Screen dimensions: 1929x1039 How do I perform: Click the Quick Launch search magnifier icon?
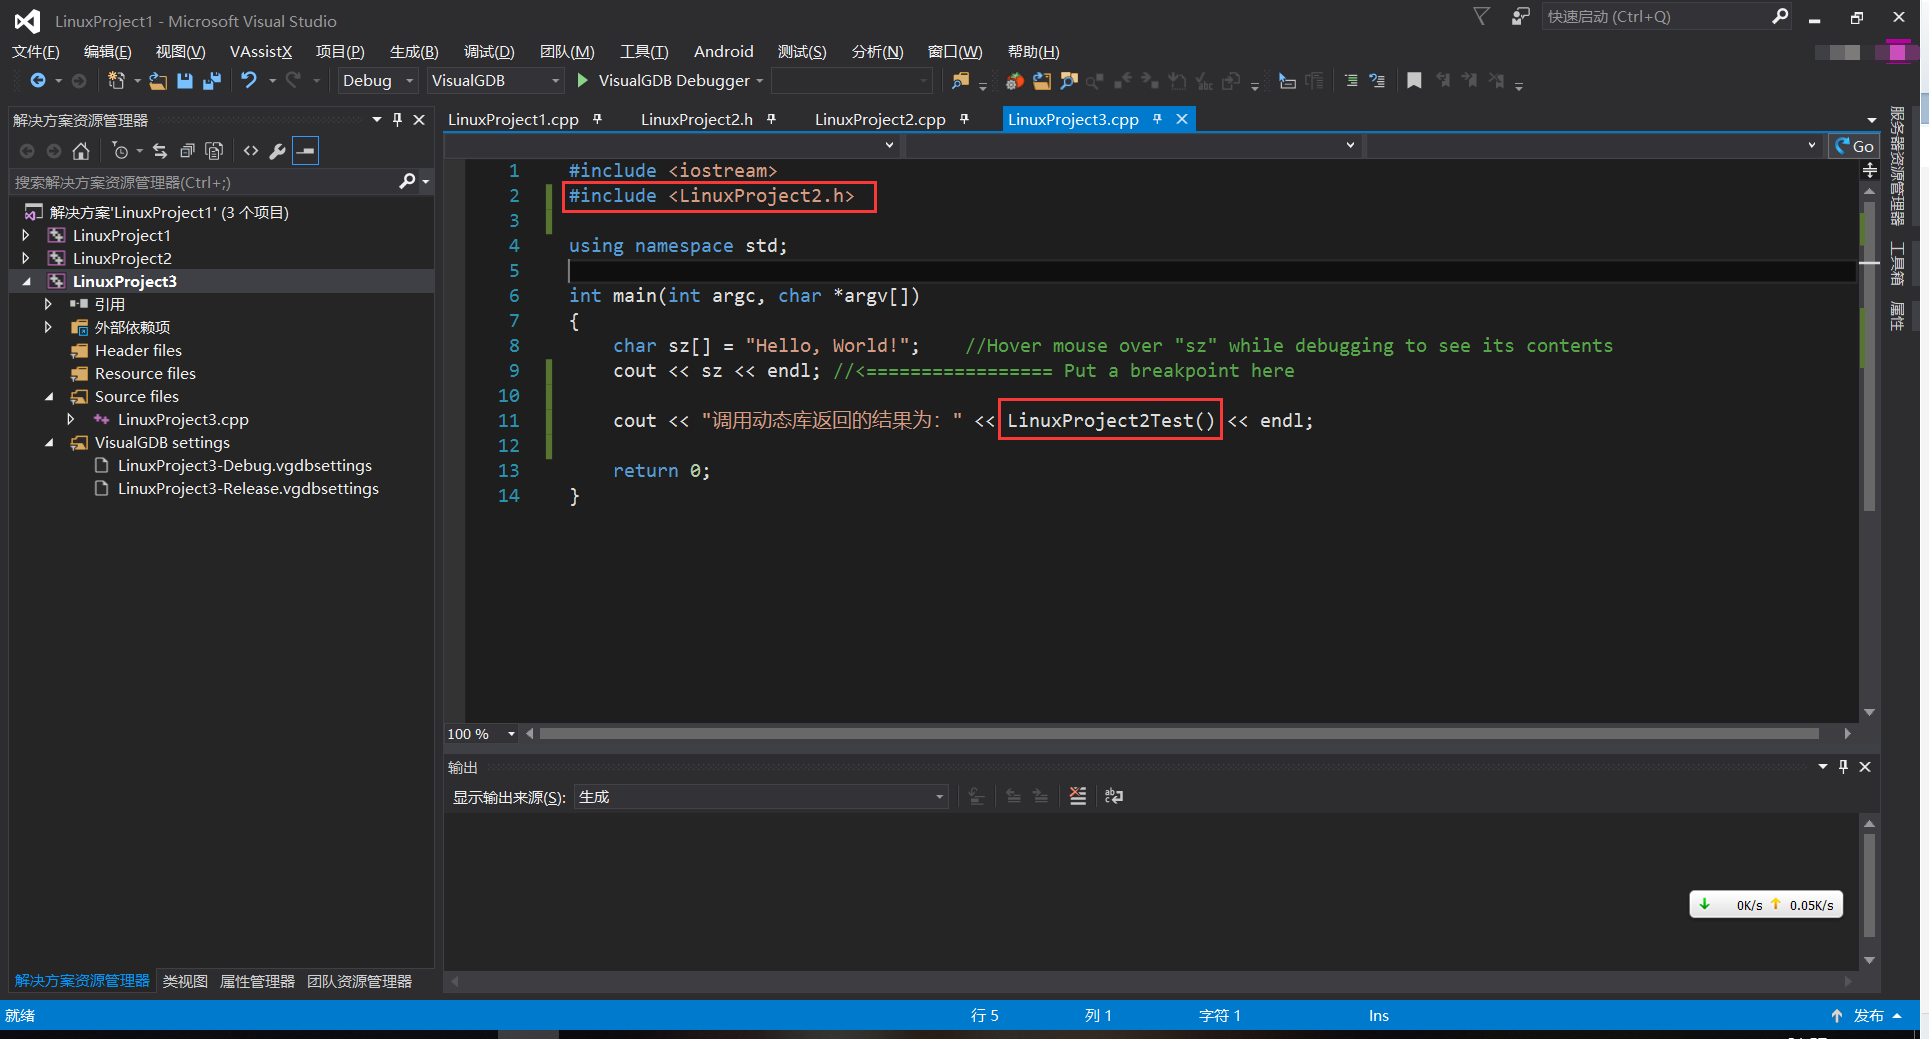point(1780,16)
